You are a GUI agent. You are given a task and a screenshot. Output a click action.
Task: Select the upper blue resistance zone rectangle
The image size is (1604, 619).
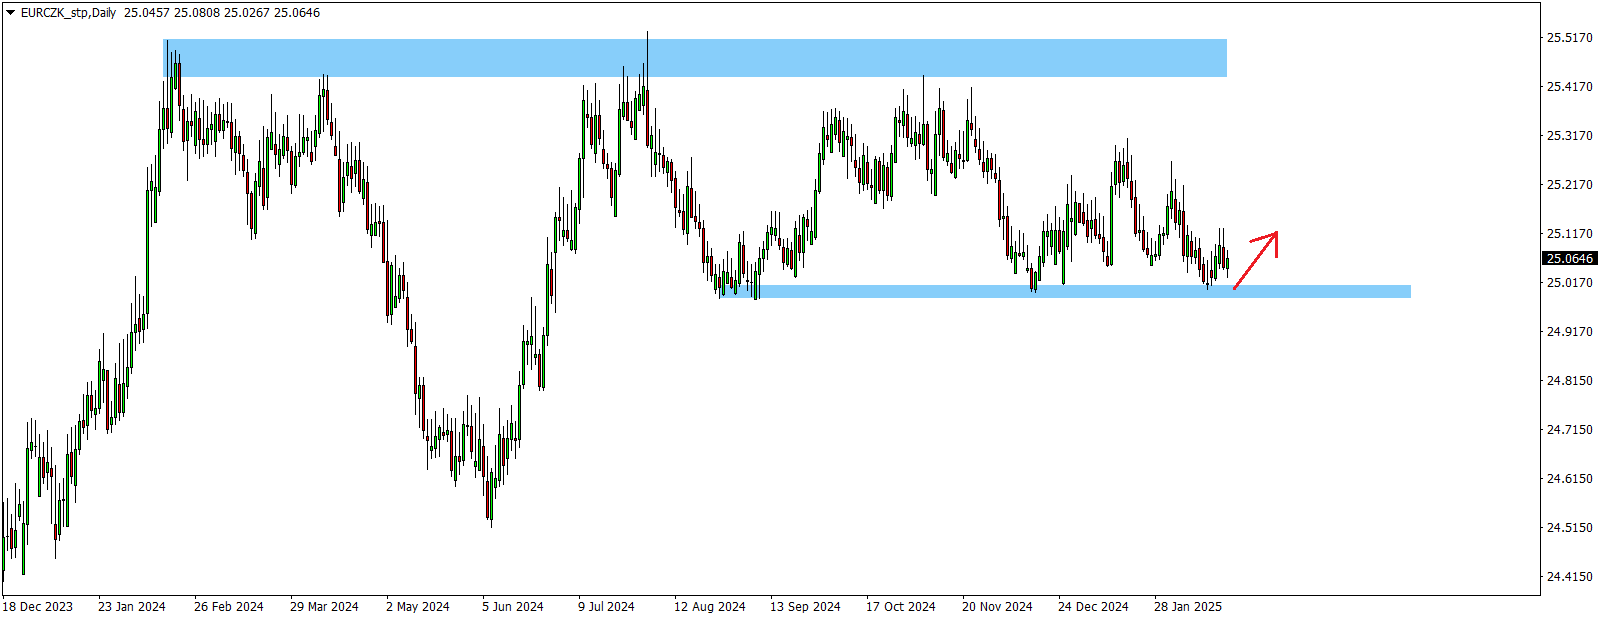click(695, 58)
